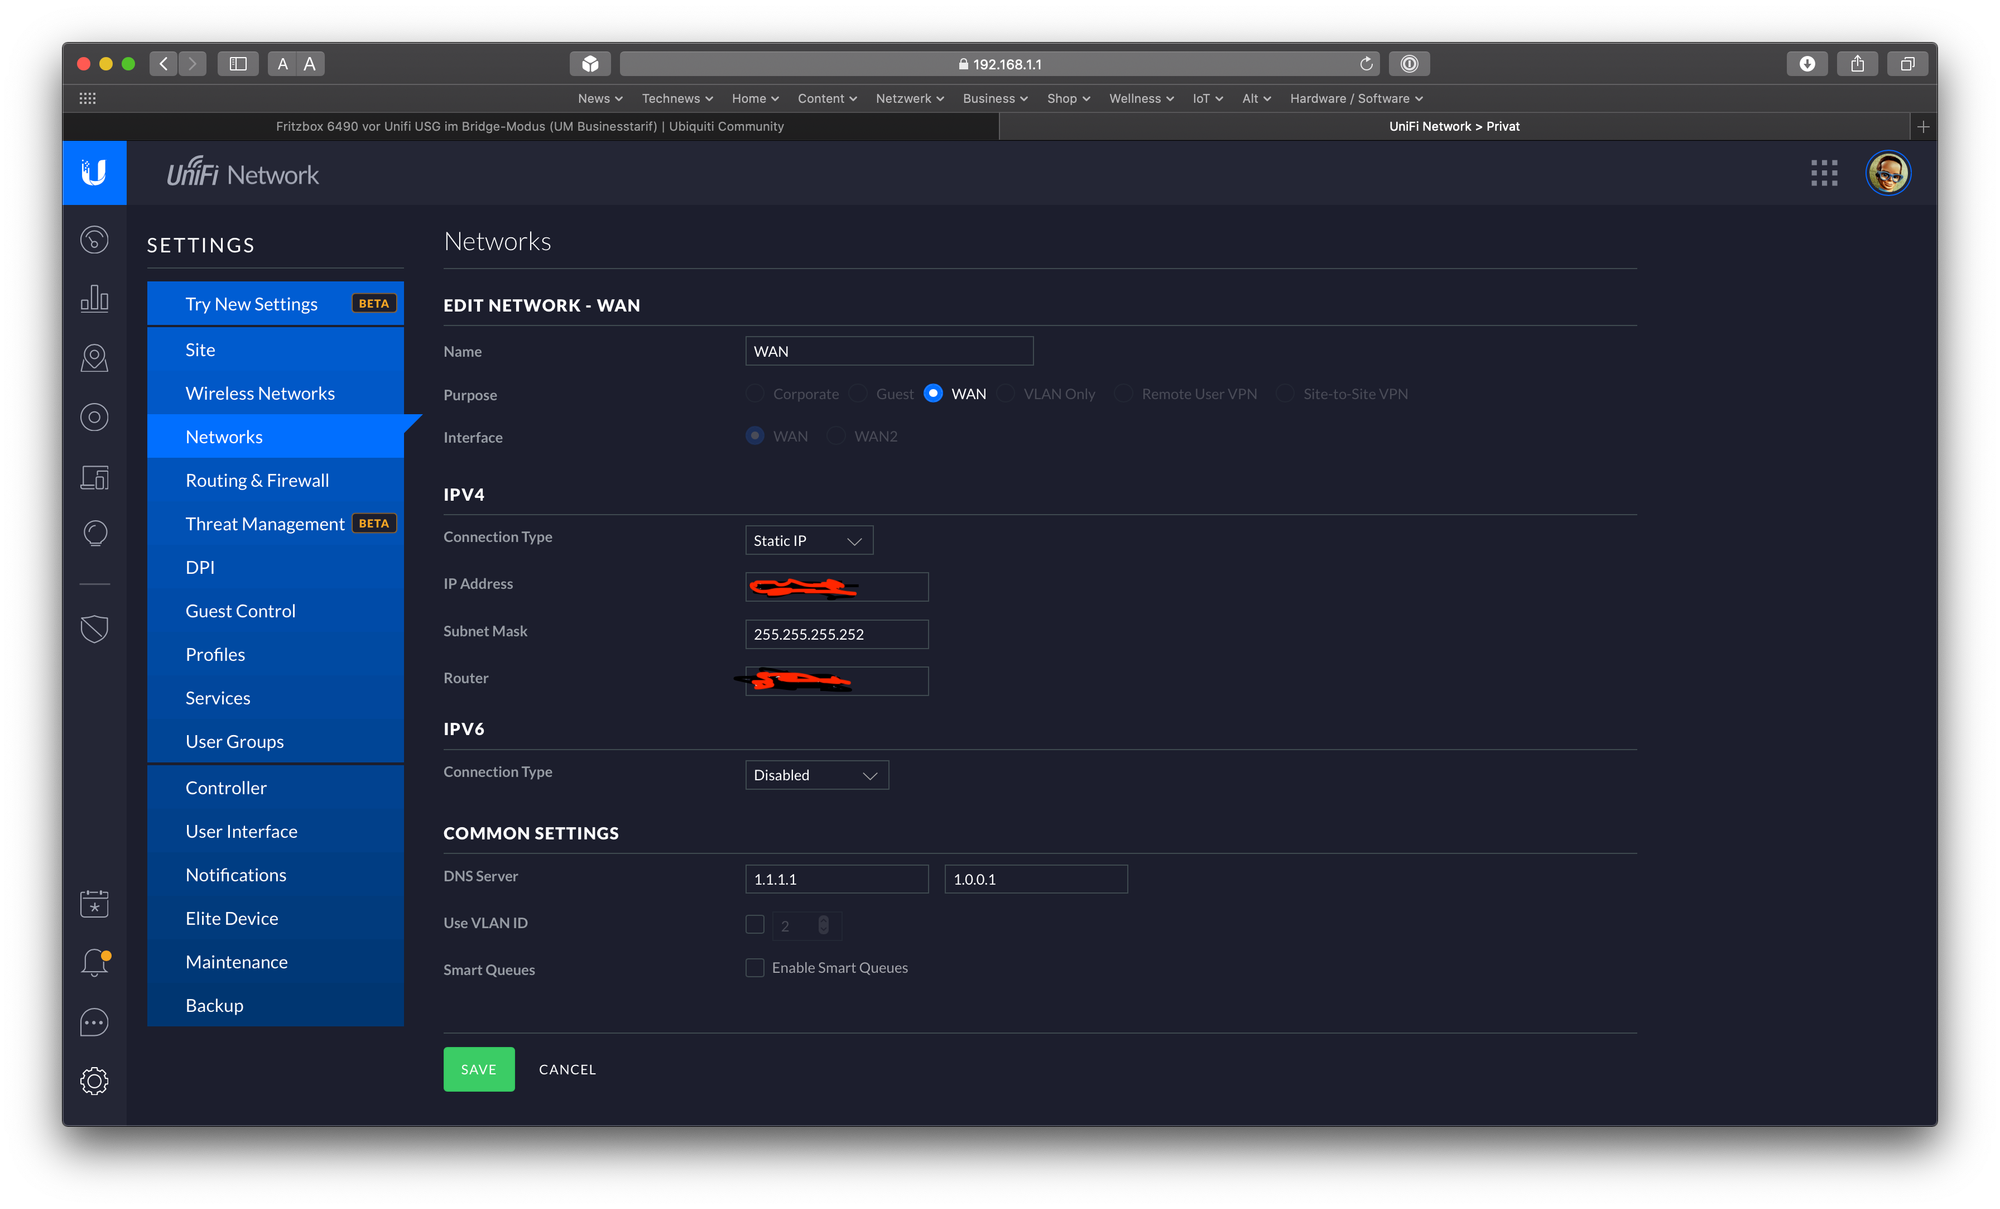
Task: Open the Events calendar icon
Action: (94, 904)
